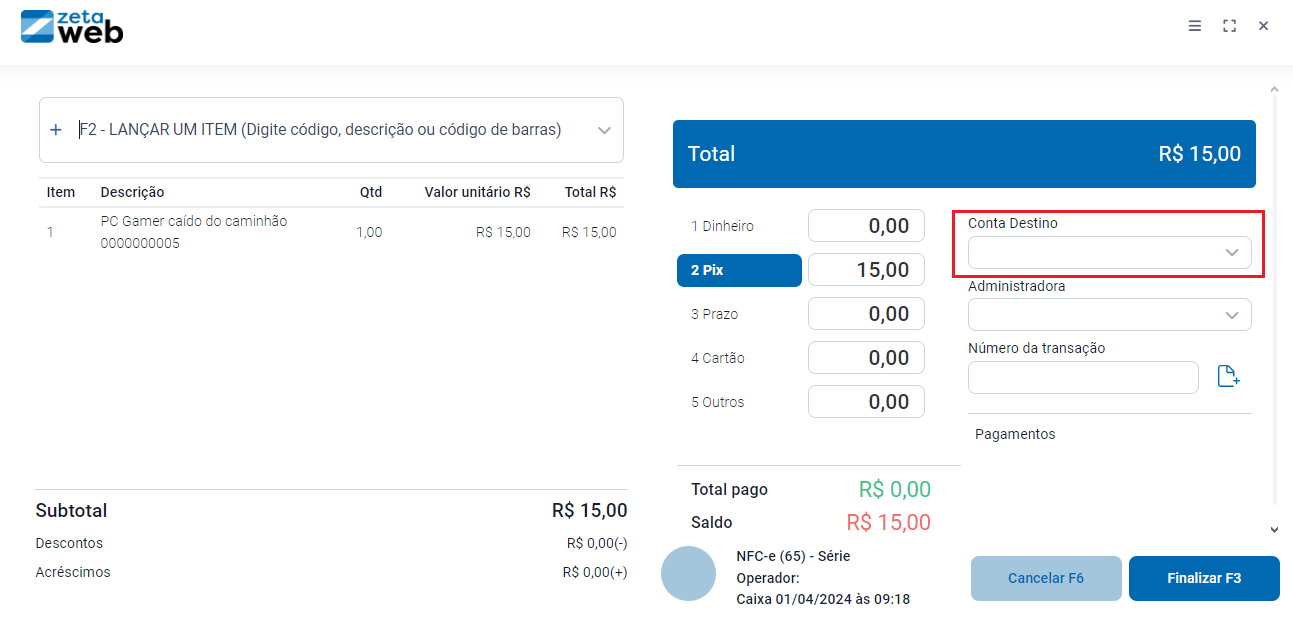Choose the 3 Prazo payment option
The width and height of the screenshot is (1293, 621).
739,314
